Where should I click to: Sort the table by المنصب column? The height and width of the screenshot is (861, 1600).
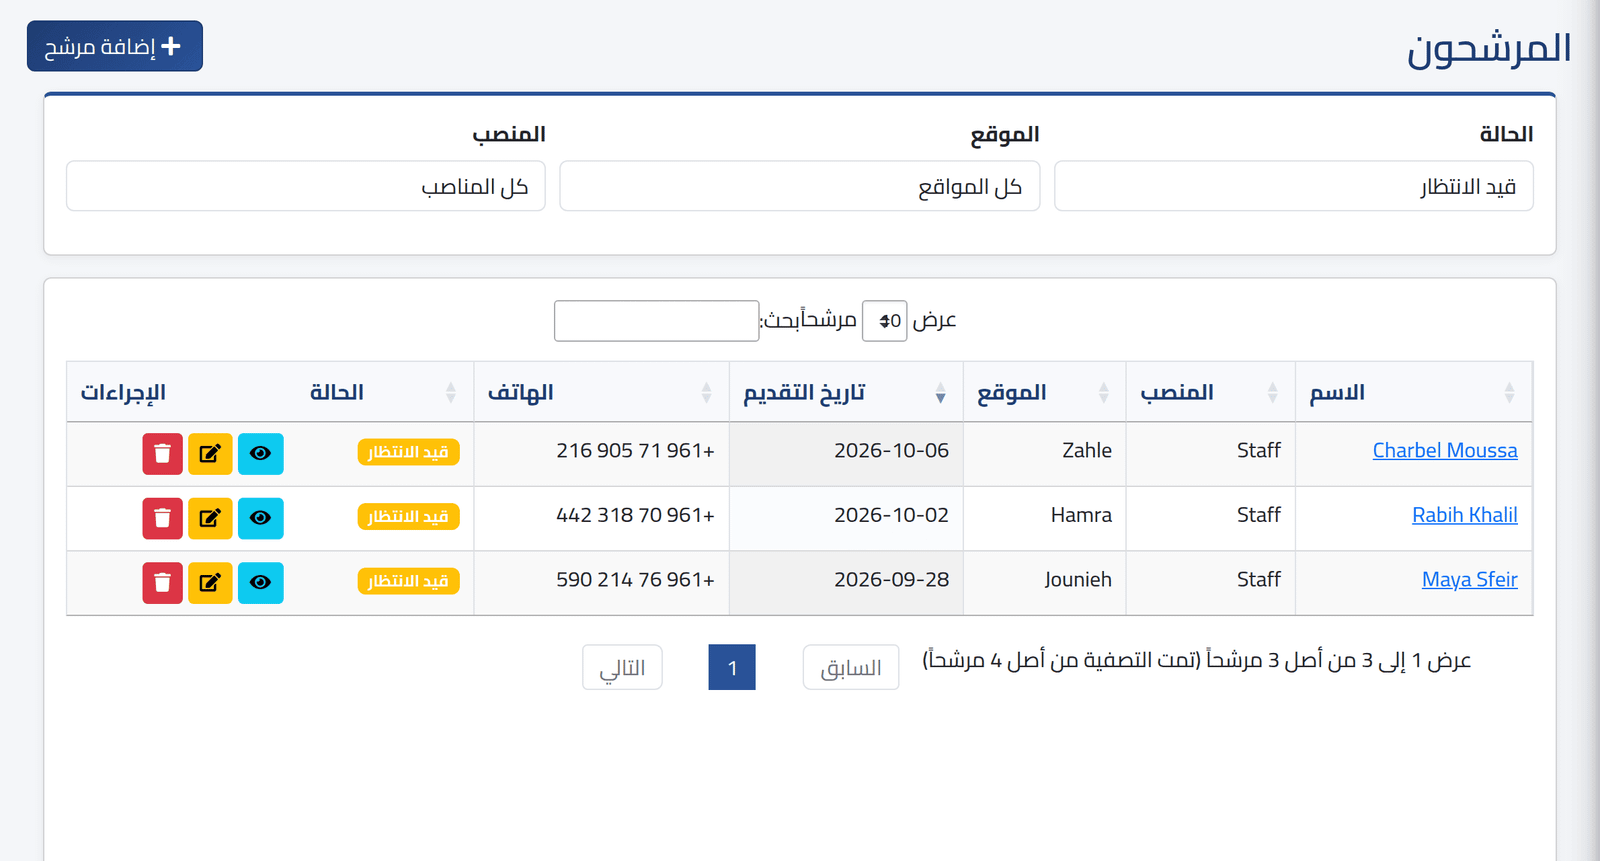(x=1210, y=392)
